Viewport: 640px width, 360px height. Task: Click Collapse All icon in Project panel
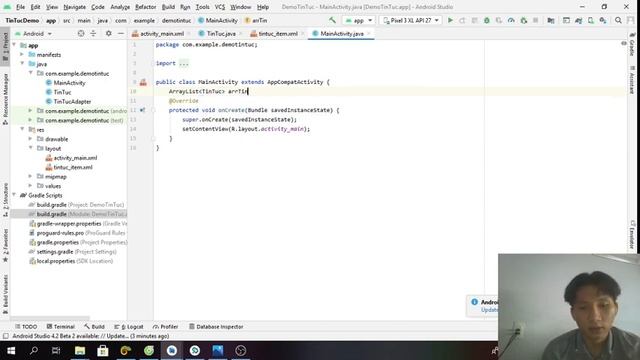[93, 33]
